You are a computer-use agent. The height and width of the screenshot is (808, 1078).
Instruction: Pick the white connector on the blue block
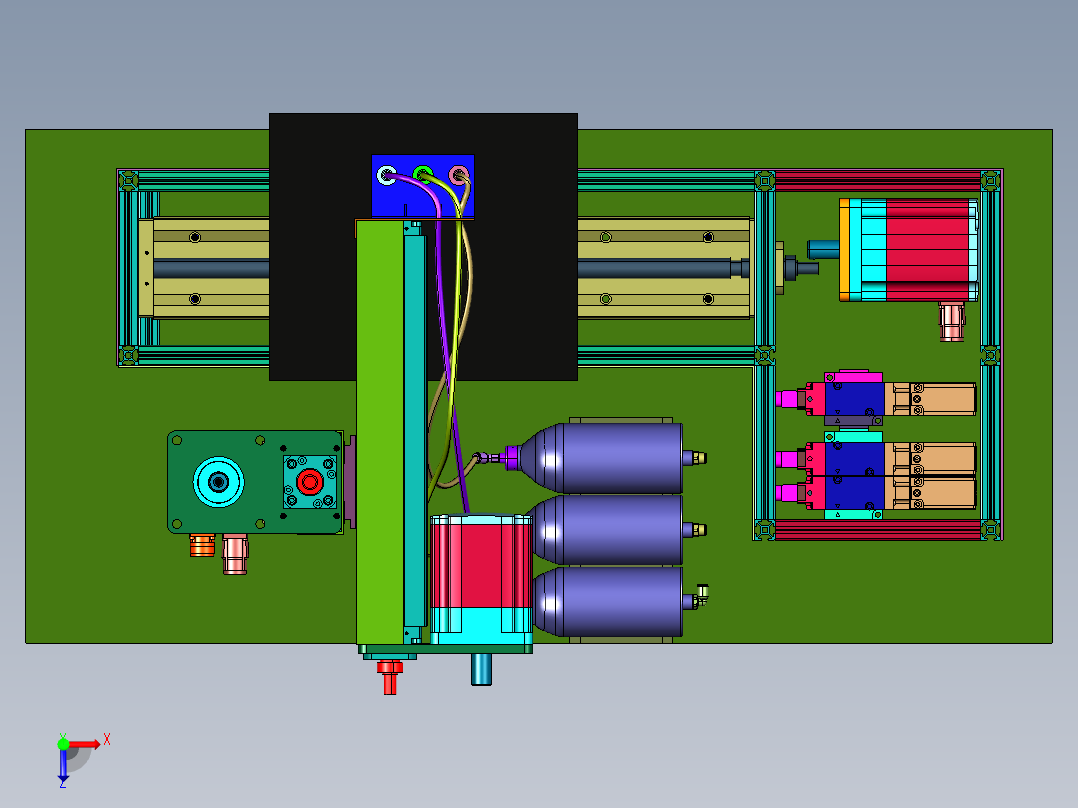pos(386,174)
